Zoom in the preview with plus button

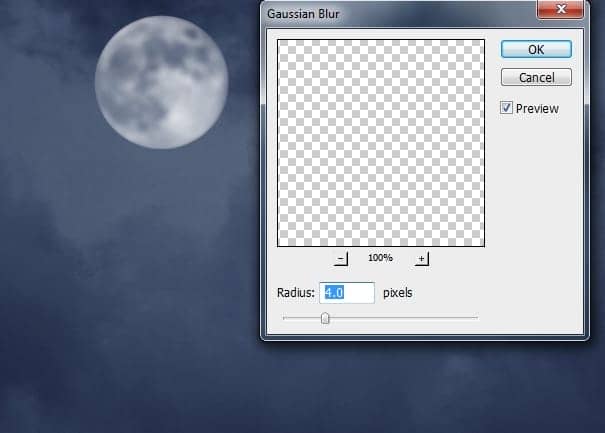[x=421, y=259]
